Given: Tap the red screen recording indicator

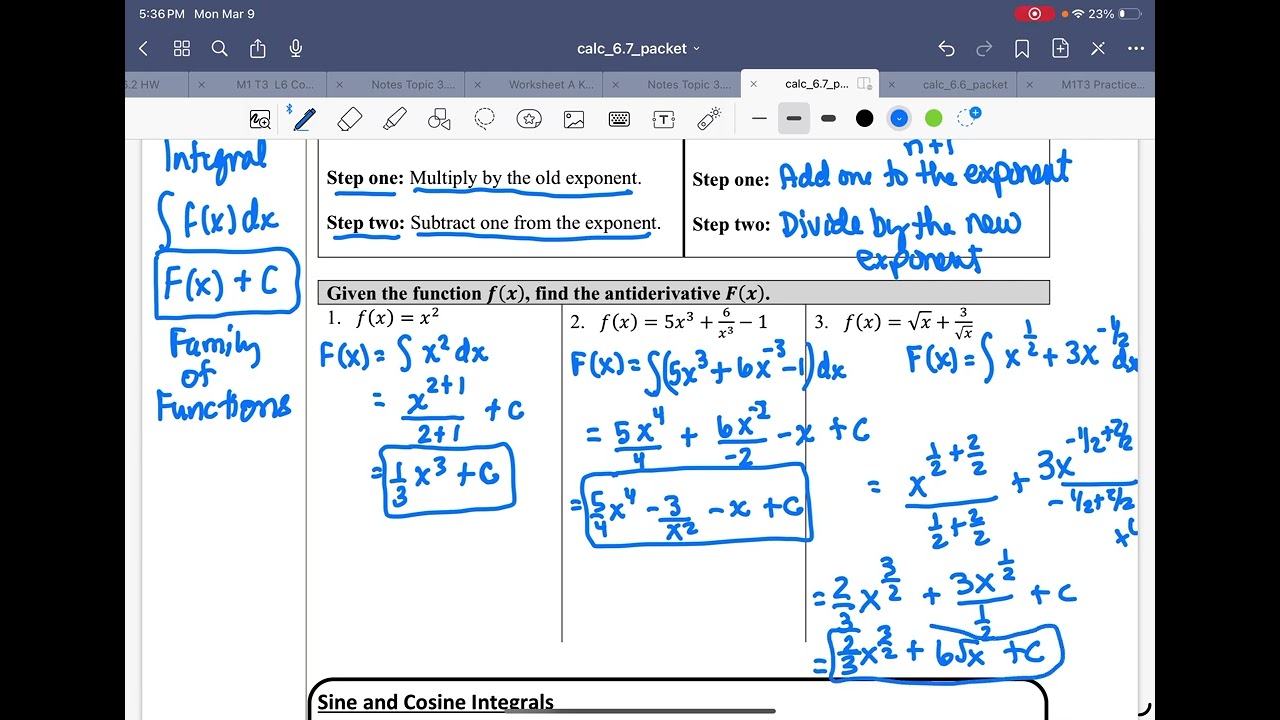Looking at the screenshot, I should (1034, 14).
